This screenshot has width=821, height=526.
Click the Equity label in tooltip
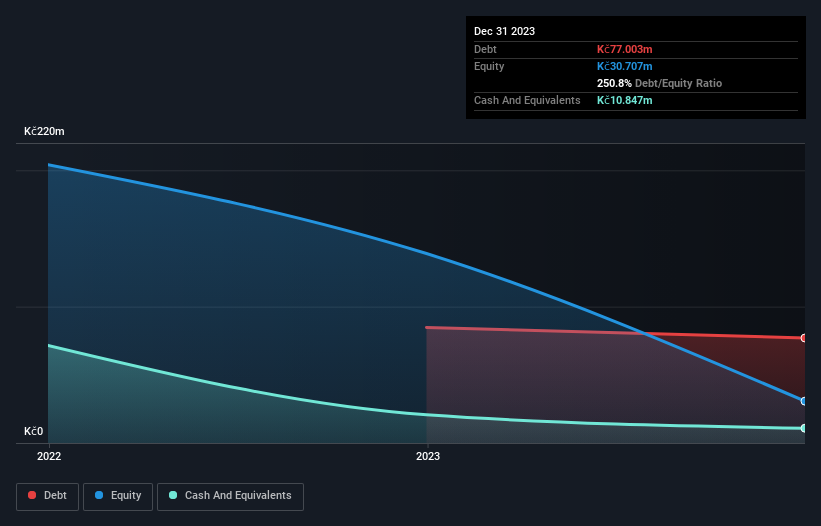[489, 66]
